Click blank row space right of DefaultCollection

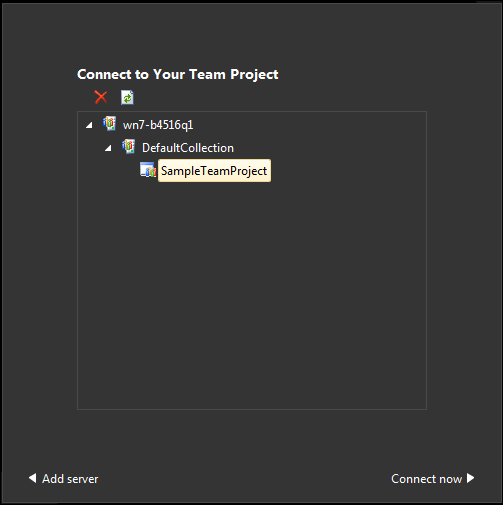pos(330,148)
